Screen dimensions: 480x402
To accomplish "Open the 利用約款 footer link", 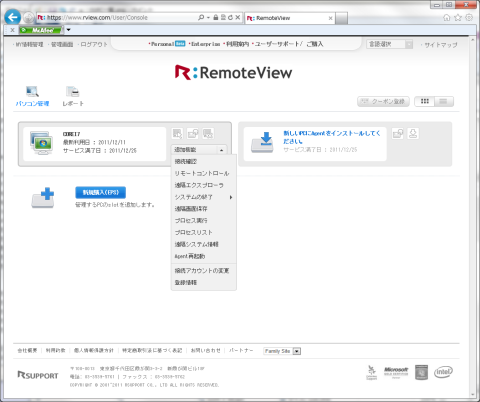I will coord(55,350).
